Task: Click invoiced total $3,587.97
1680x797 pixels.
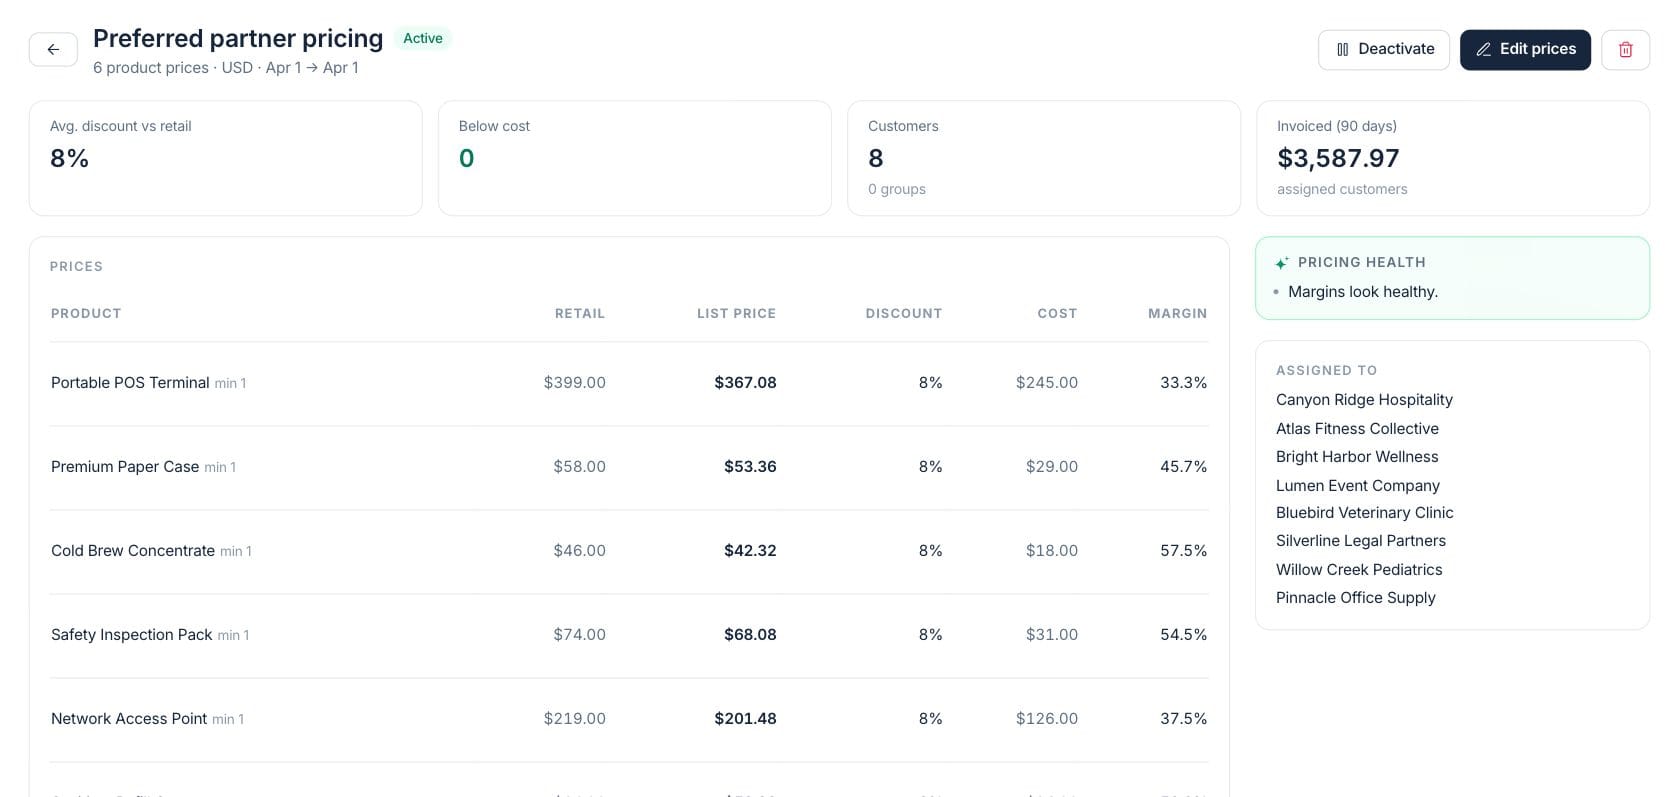Action: click(1338, 158)
